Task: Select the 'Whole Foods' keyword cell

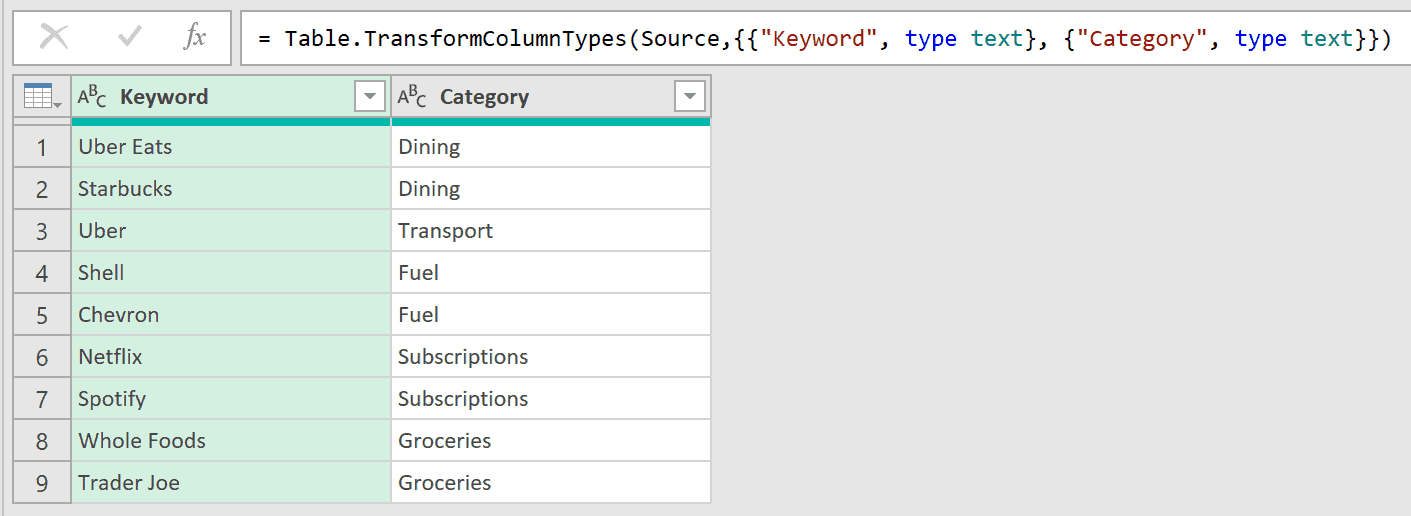Action: (x=231, y=441)
